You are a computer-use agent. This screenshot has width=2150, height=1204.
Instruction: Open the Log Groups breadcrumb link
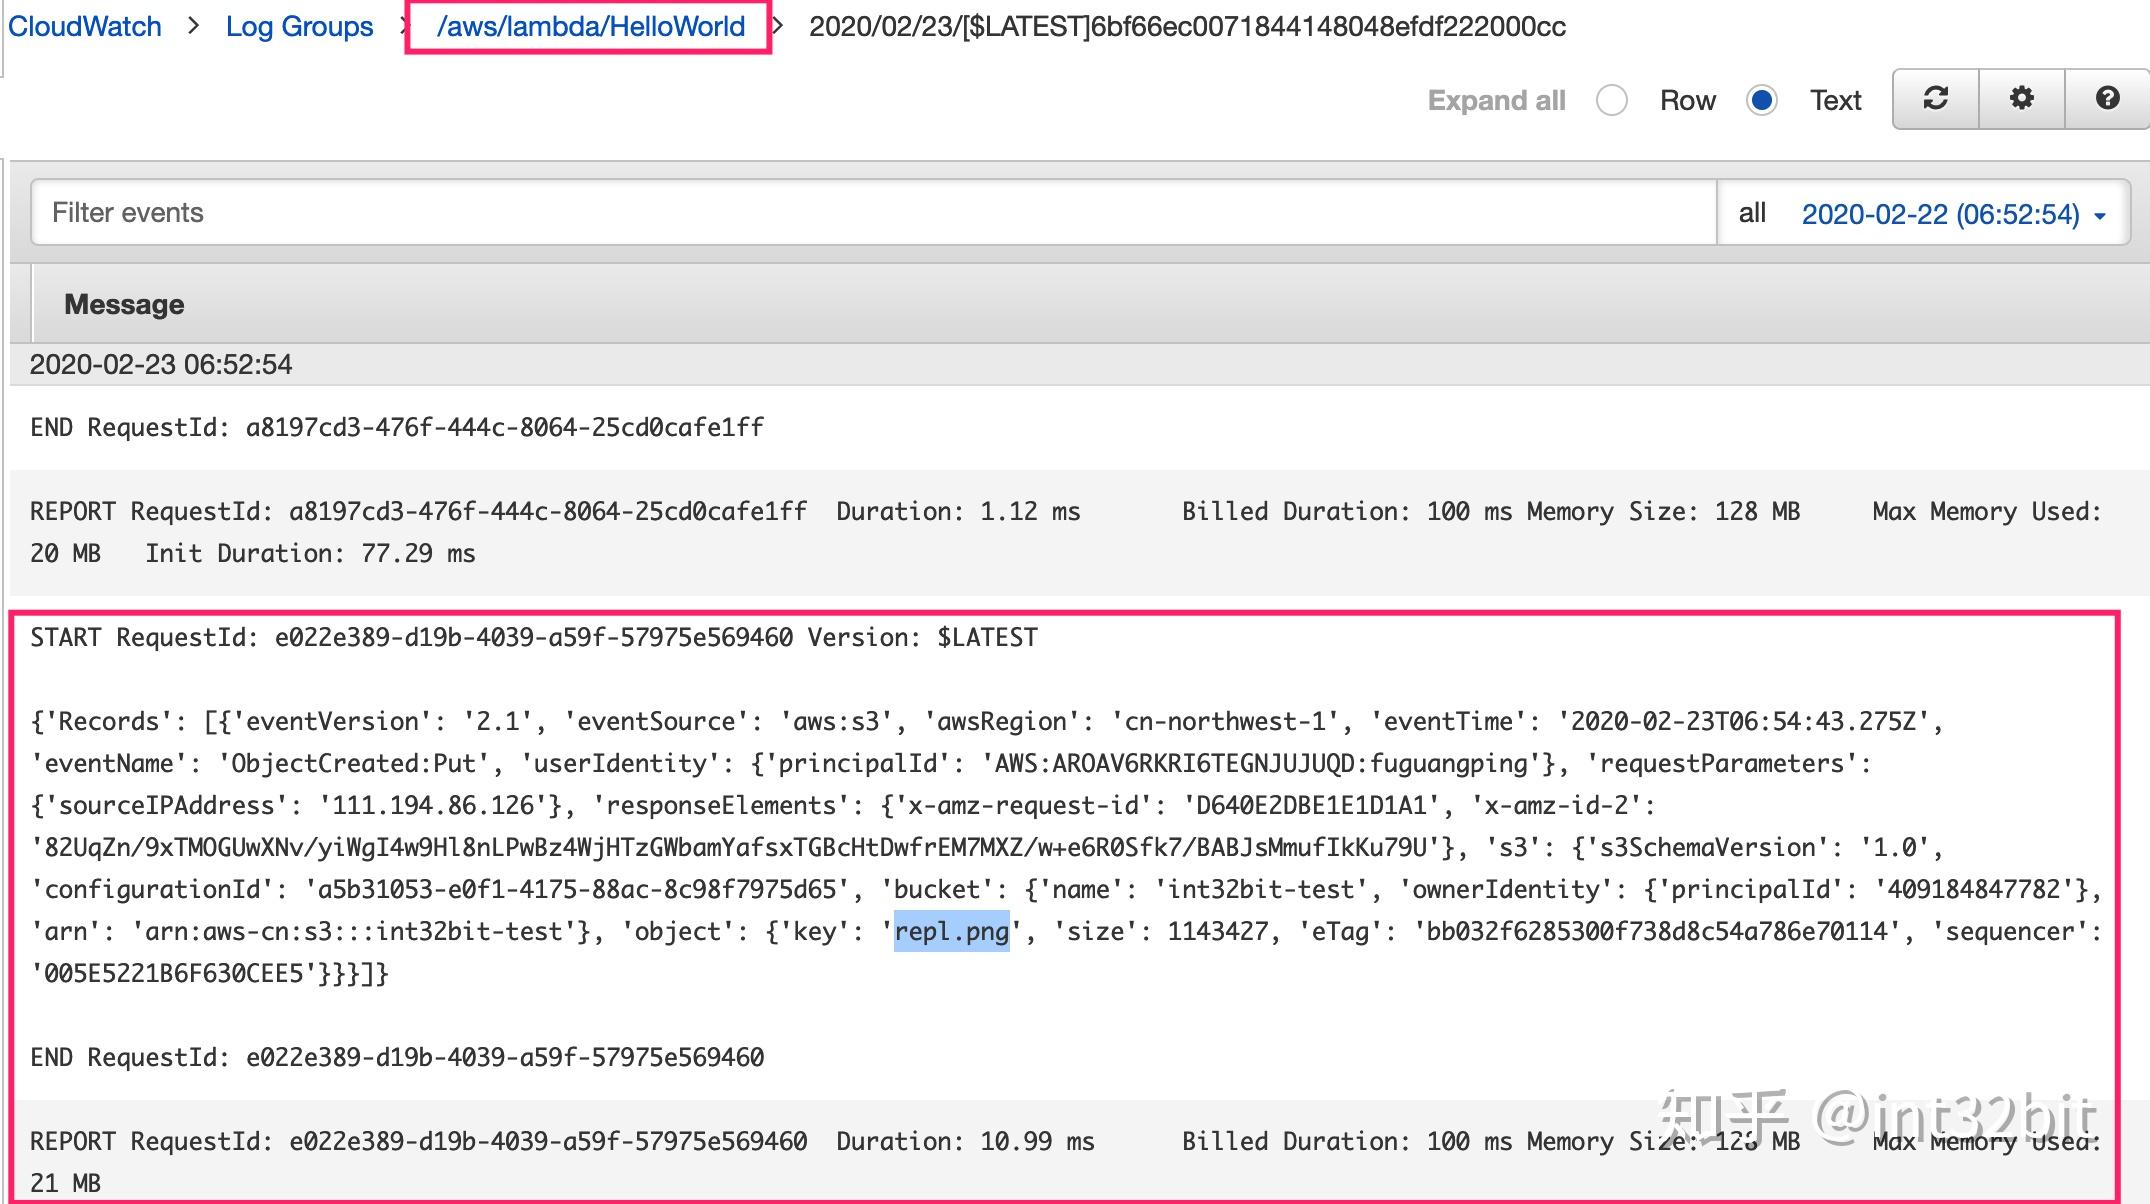pos(298,27)
